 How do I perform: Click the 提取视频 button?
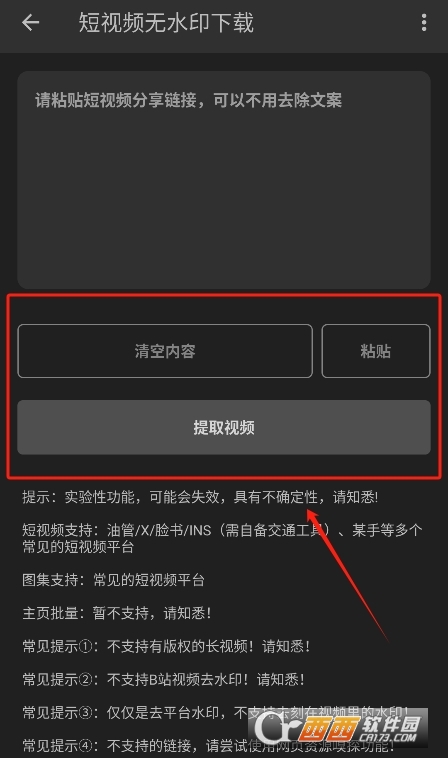pyautogui.click(x=224, y=427)
